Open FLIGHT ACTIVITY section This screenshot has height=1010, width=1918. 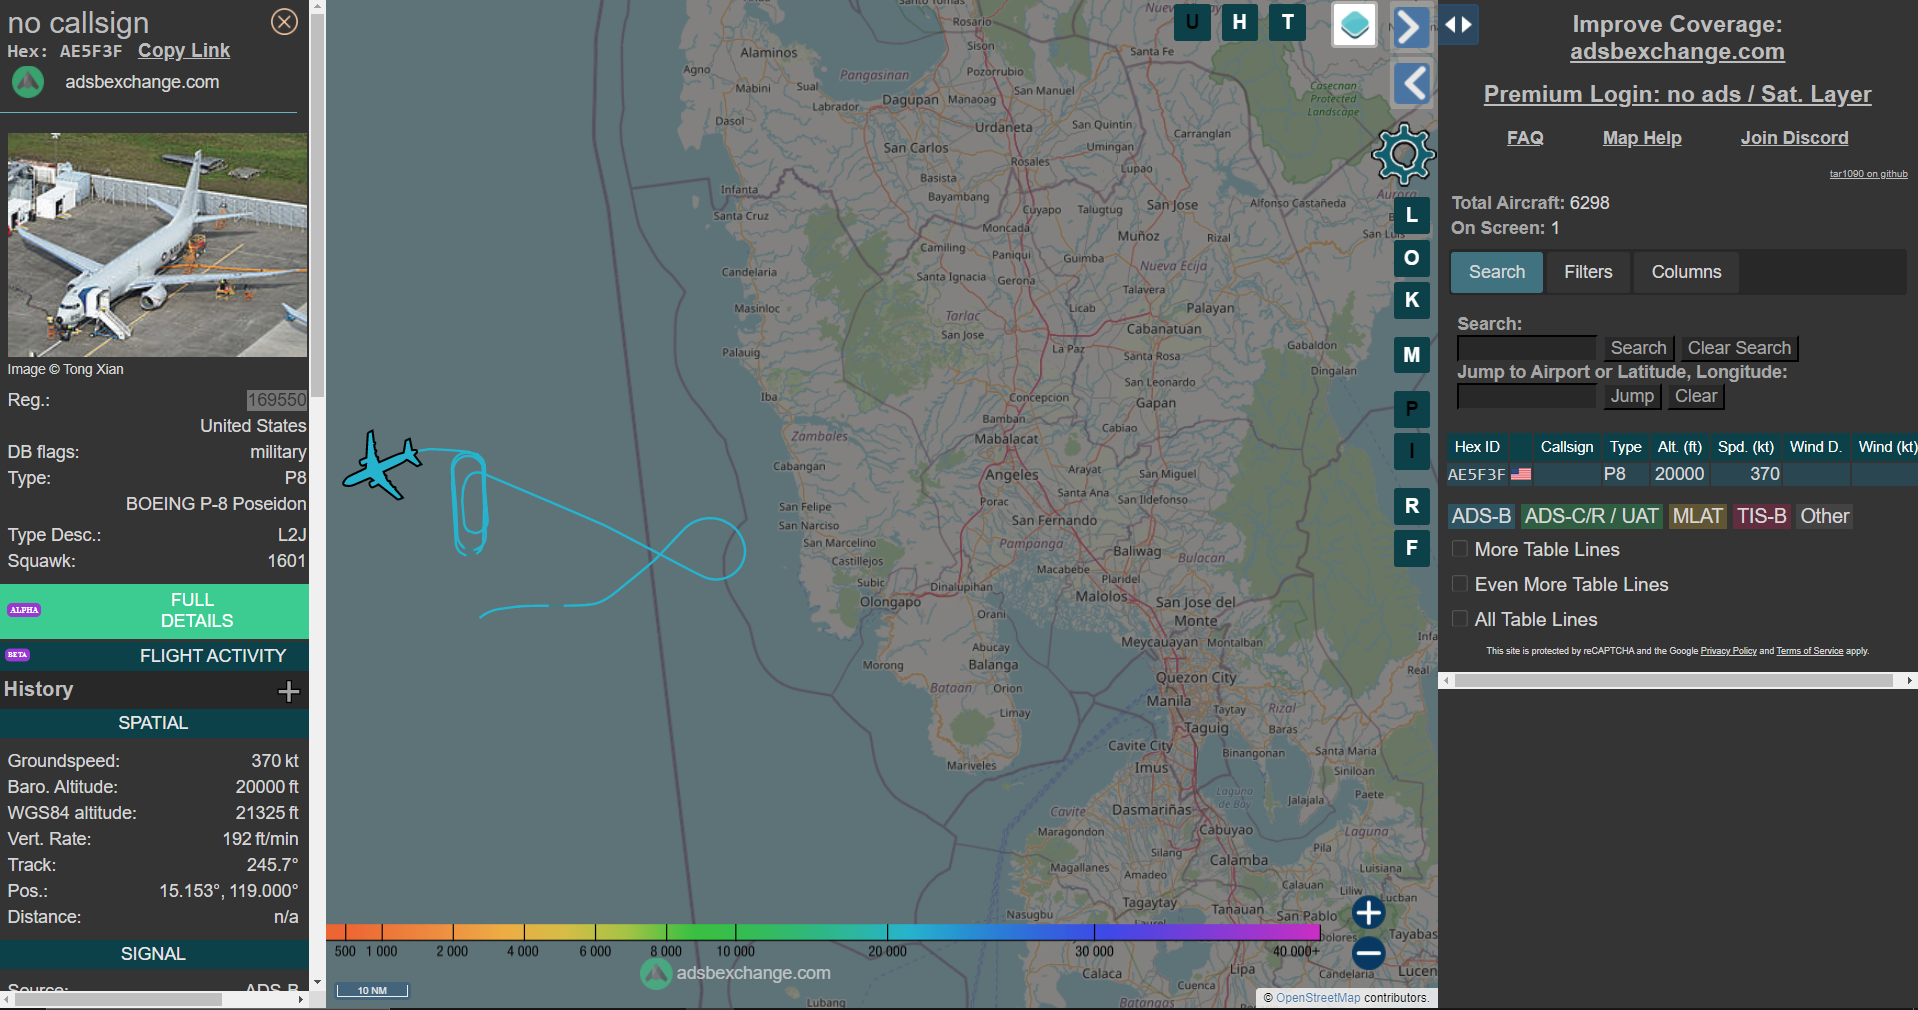pyautogui.click(x=154, y=656)
